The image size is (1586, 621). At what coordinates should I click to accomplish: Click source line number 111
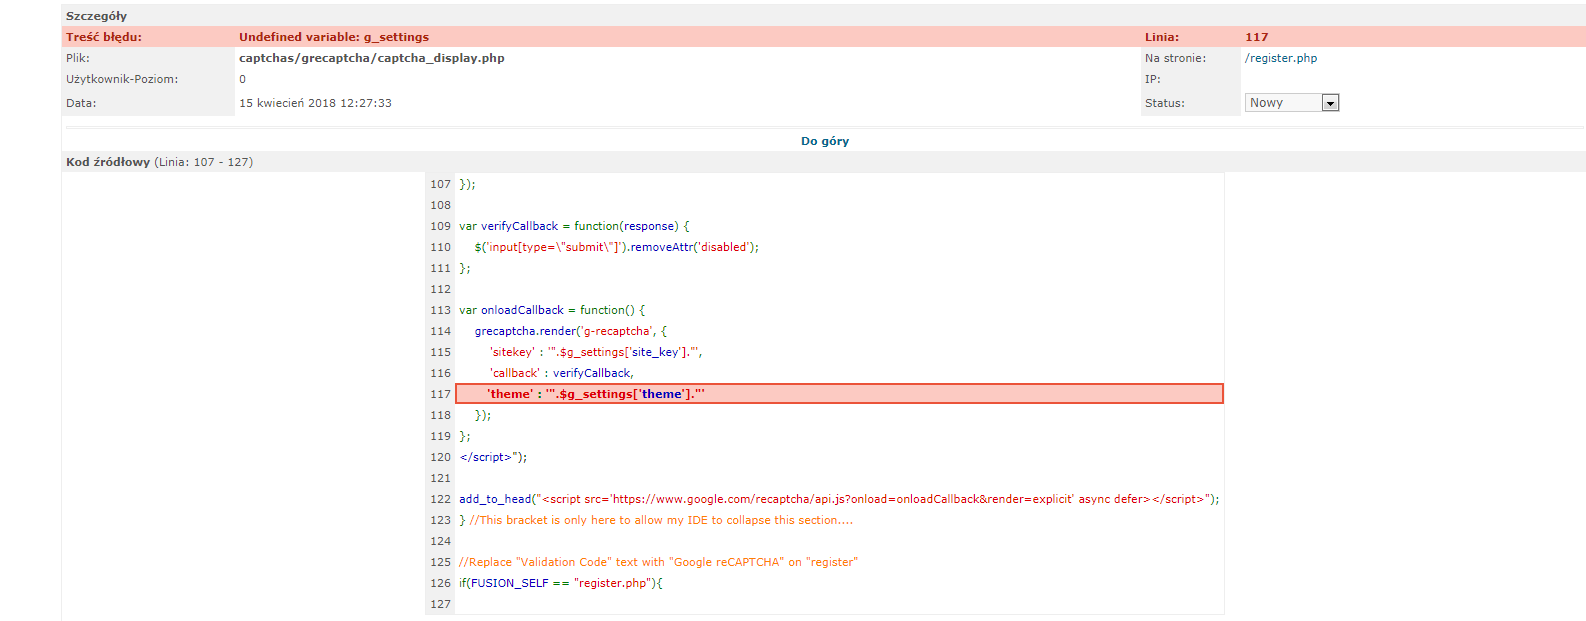point(441,268)
